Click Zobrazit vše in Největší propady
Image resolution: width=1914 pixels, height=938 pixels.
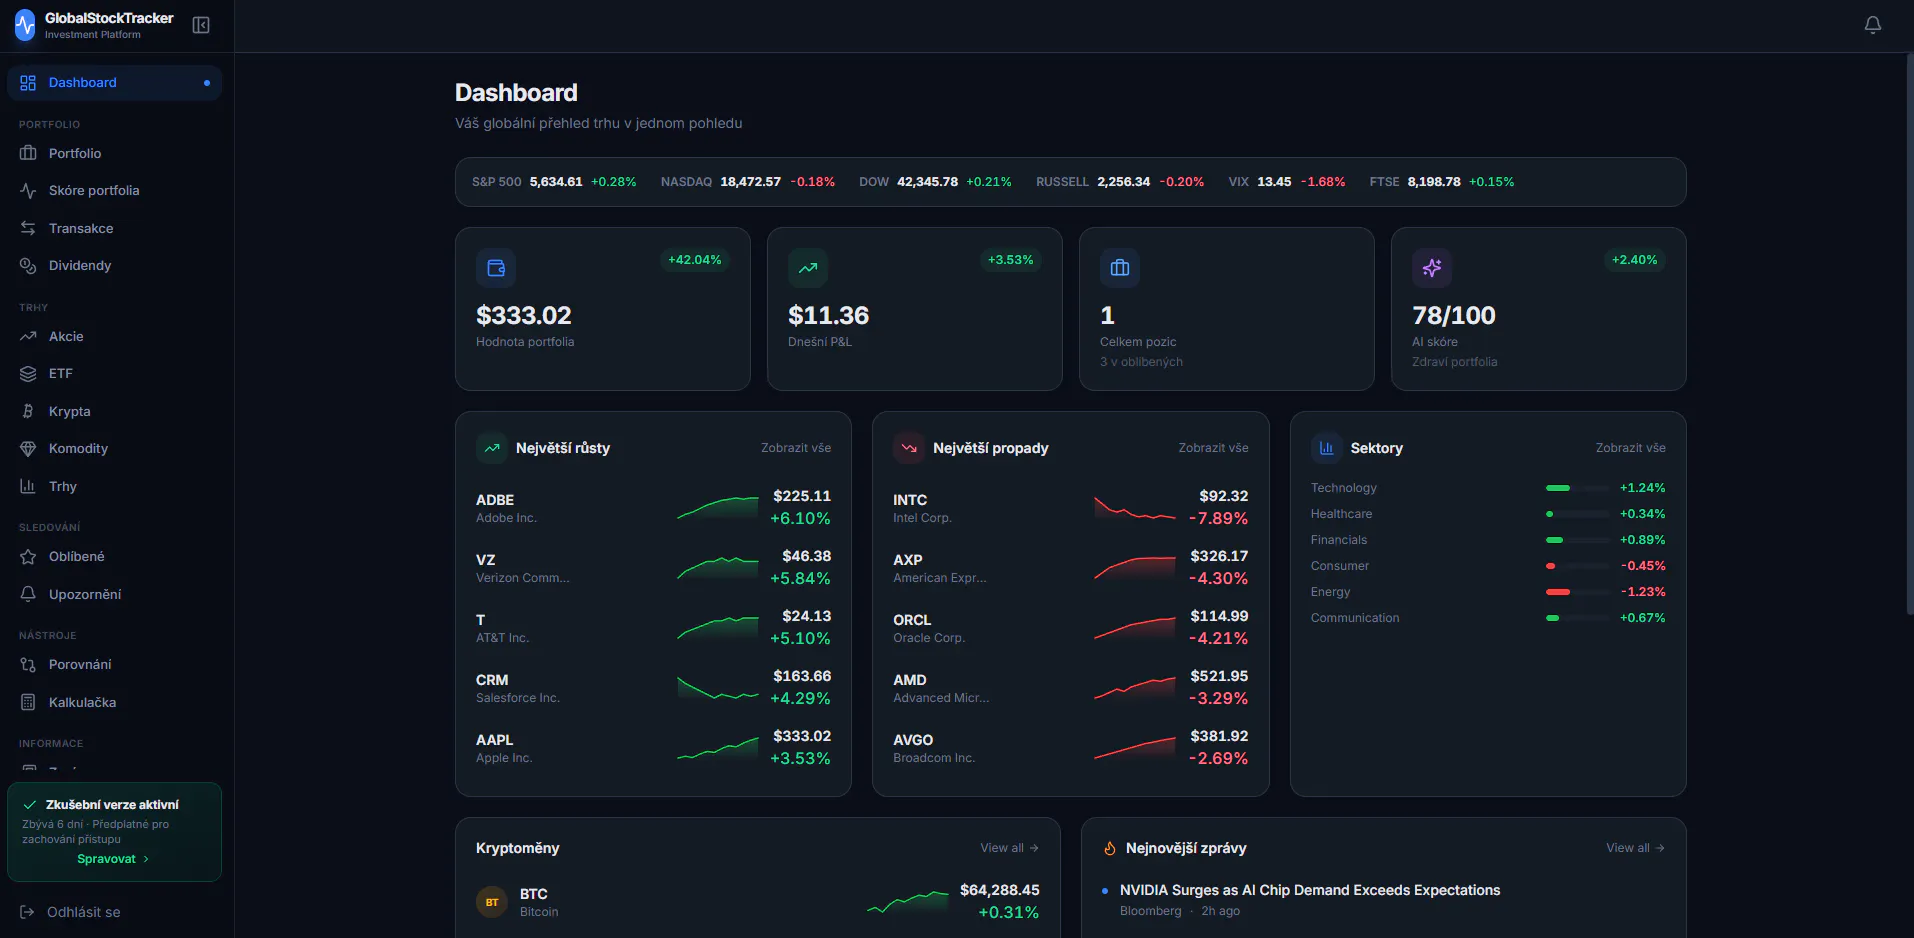click(x=1213, y=448)
